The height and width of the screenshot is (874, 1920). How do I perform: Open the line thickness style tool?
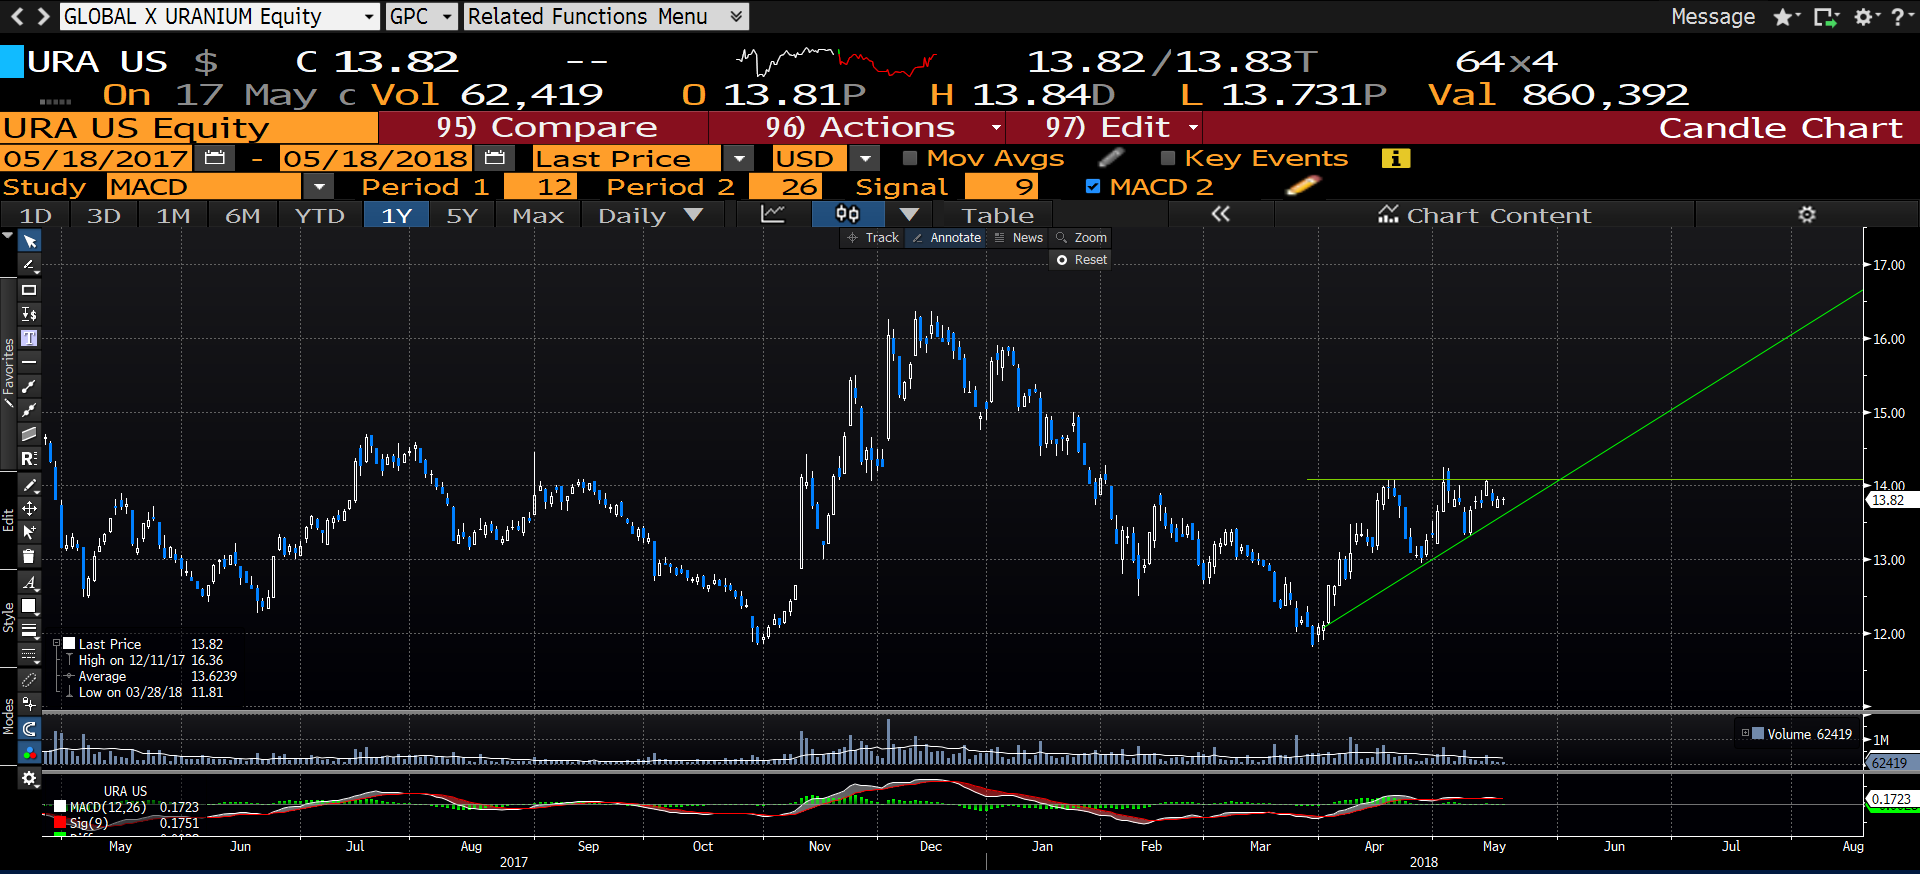[x=29, y=631]
